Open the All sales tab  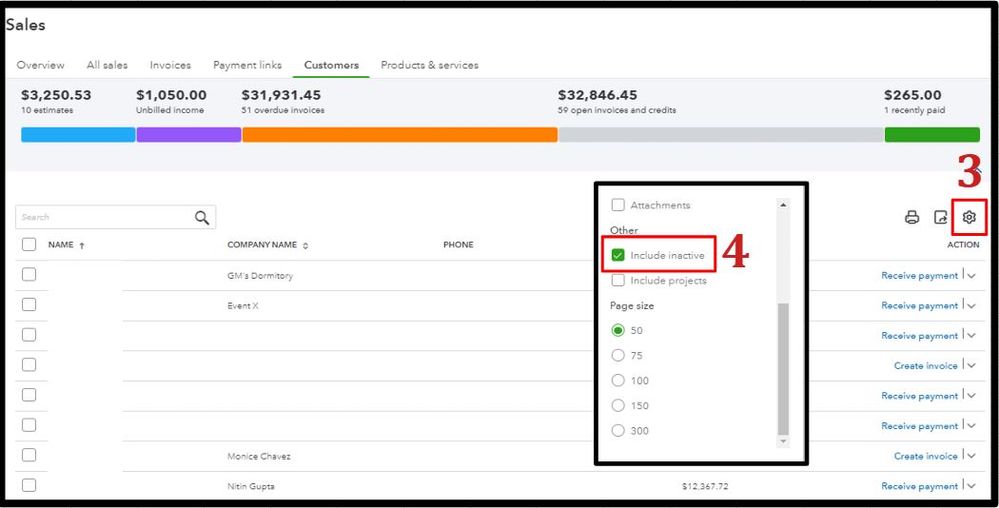(x=107, y=65)
